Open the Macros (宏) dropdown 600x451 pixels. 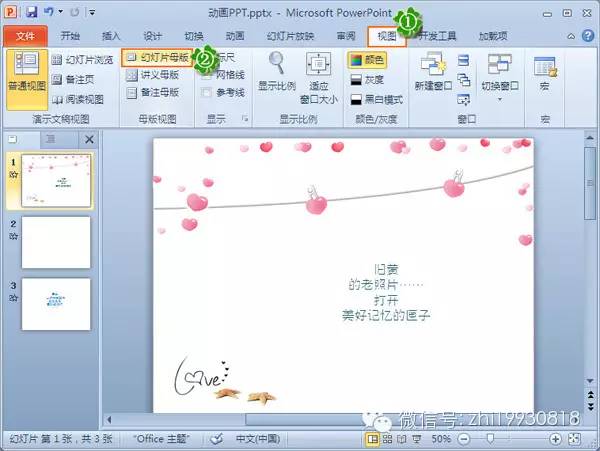pyautogui.click(x=545, y=75)
